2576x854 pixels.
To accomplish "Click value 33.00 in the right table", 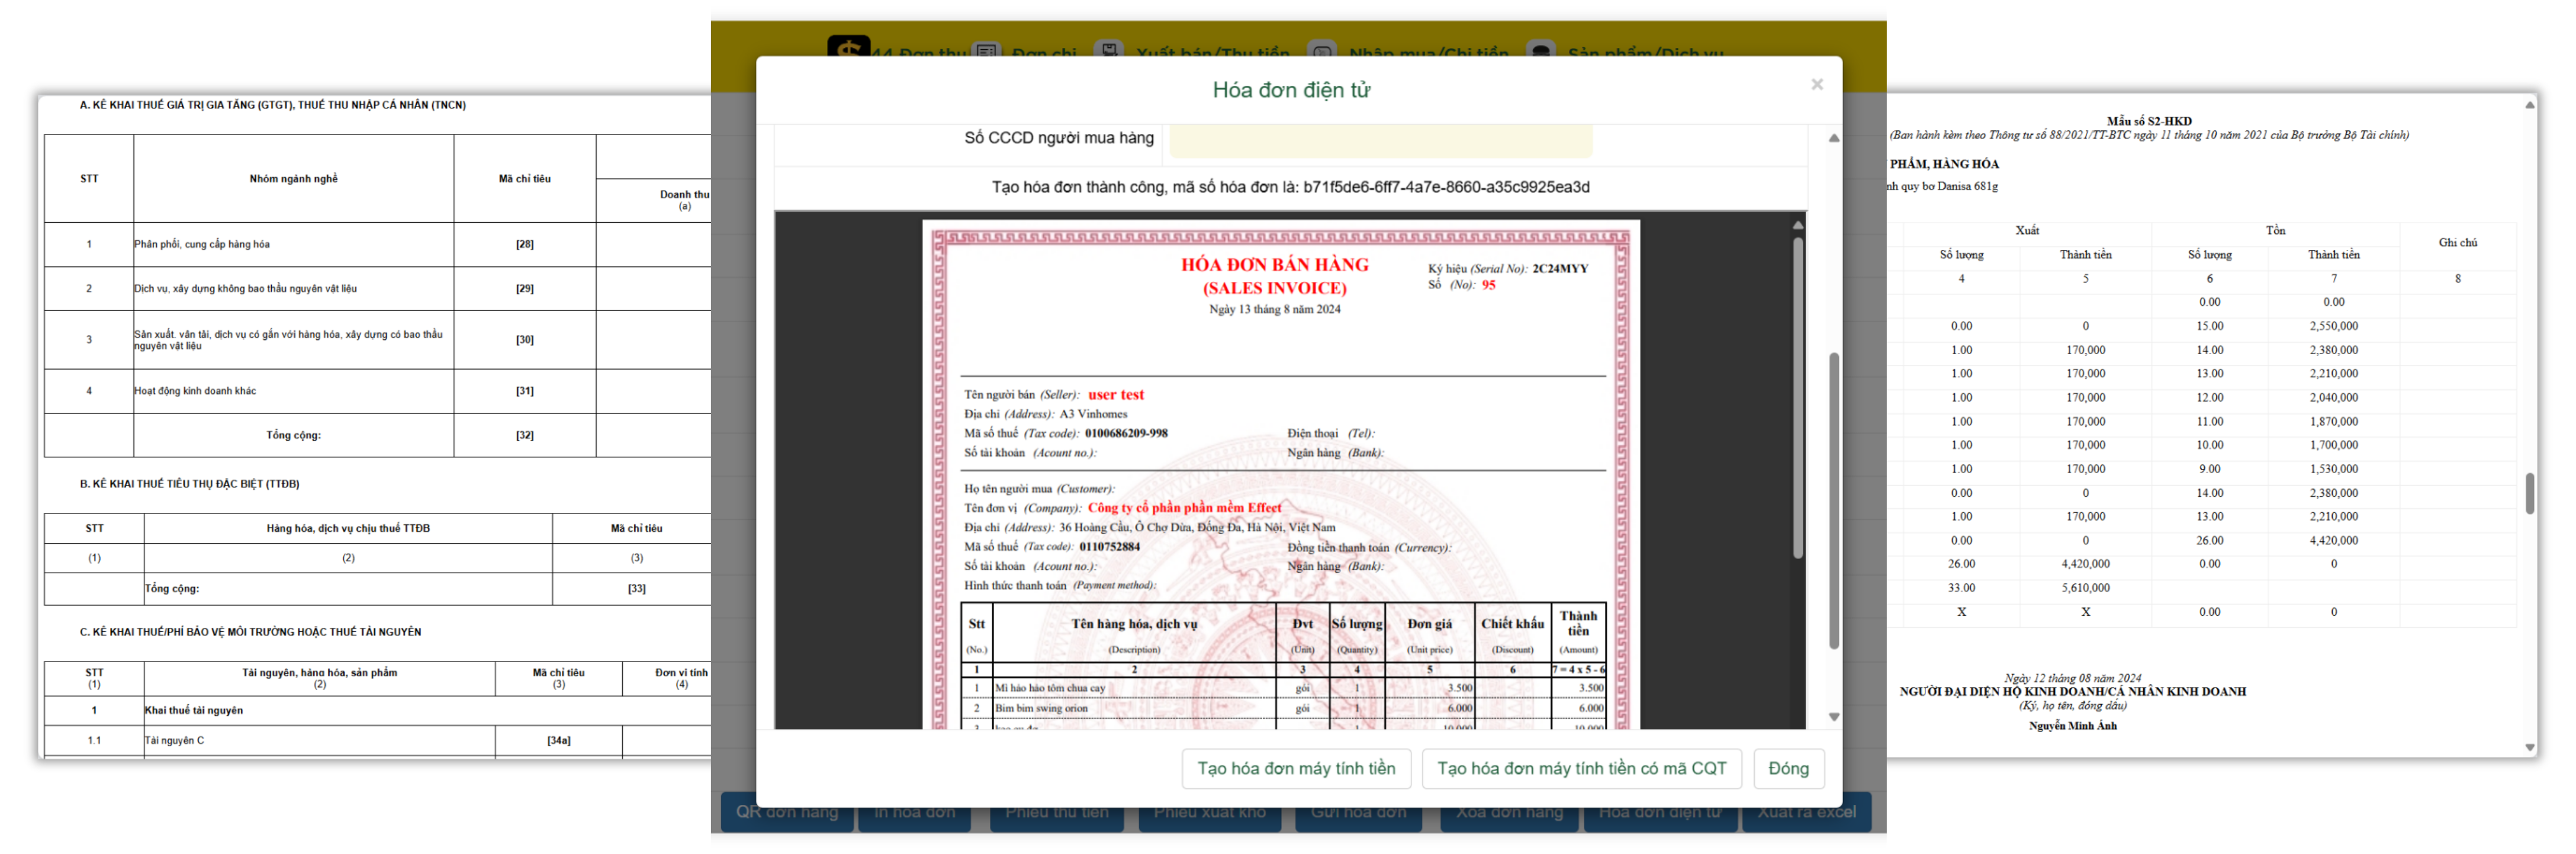I will point(1961,589).
